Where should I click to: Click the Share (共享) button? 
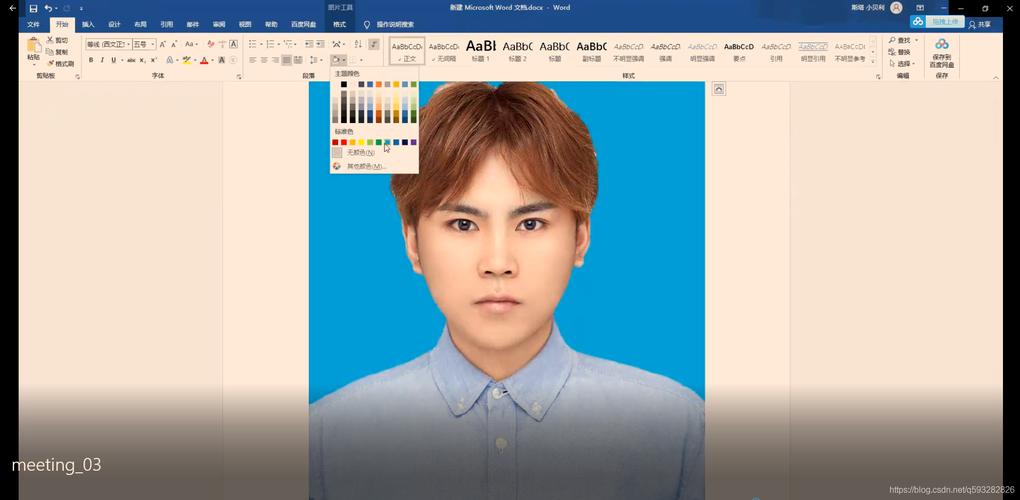980,24
